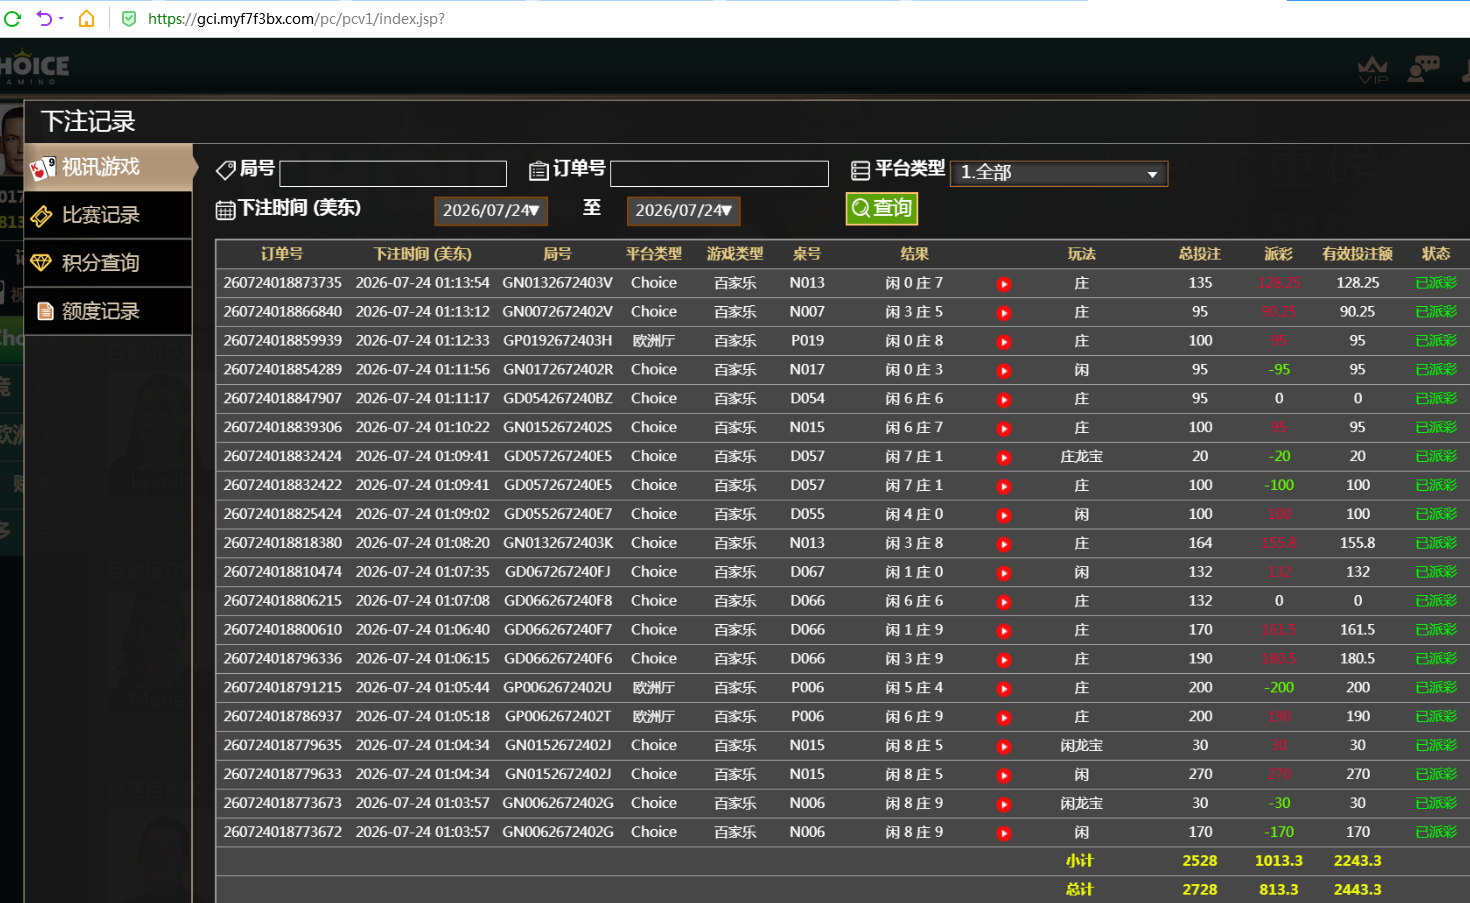The image size is (1470, 903).
Task: Play video replay for order 260724018806215
Action: pos(1004,603)
